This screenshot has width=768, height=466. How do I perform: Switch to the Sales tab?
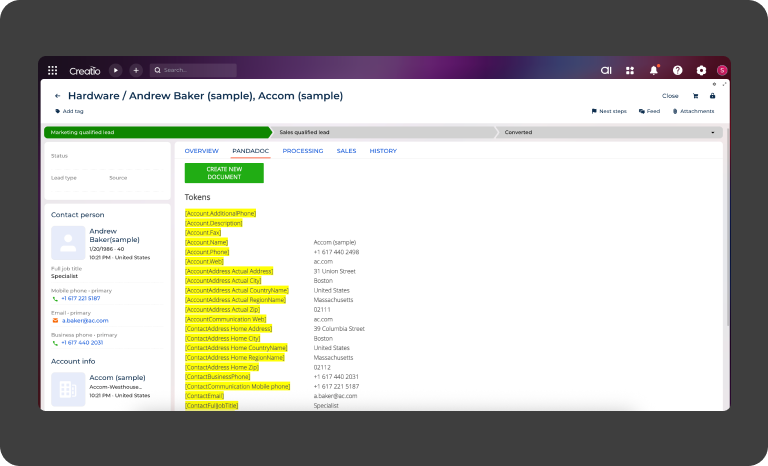[x=346, y=151]
